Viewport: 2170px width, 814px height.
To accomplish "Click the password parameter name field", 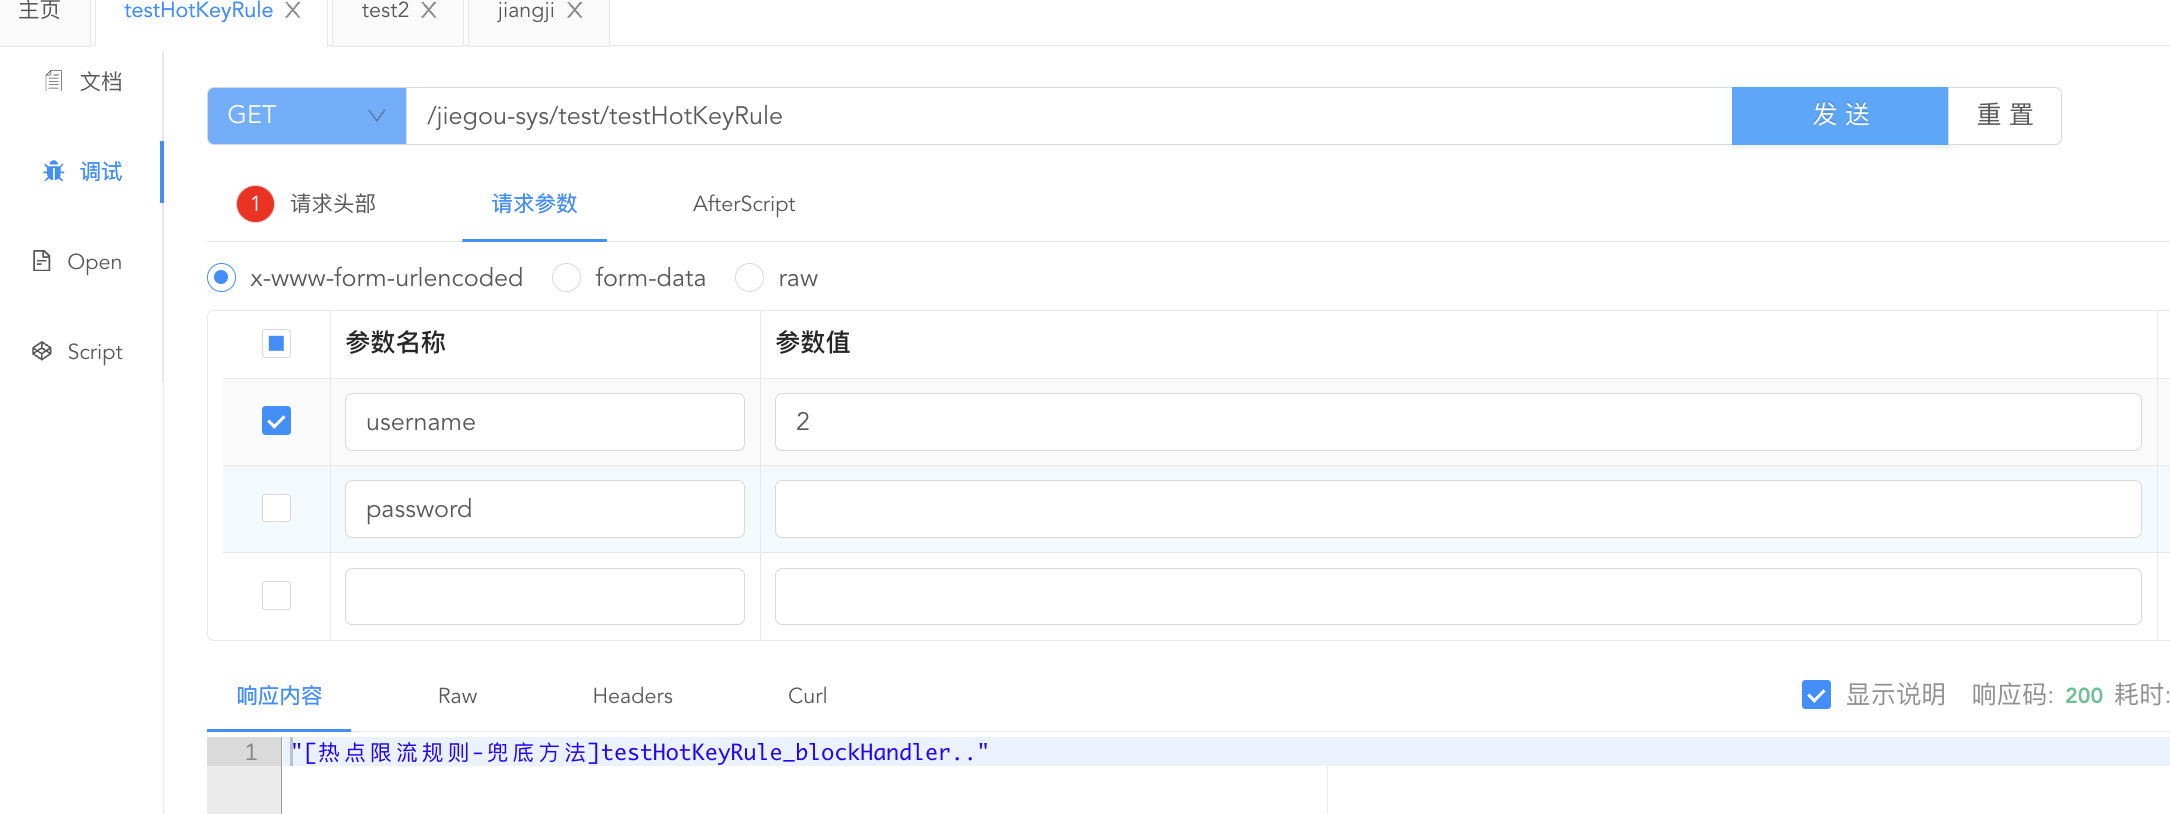I will [545, 509].
